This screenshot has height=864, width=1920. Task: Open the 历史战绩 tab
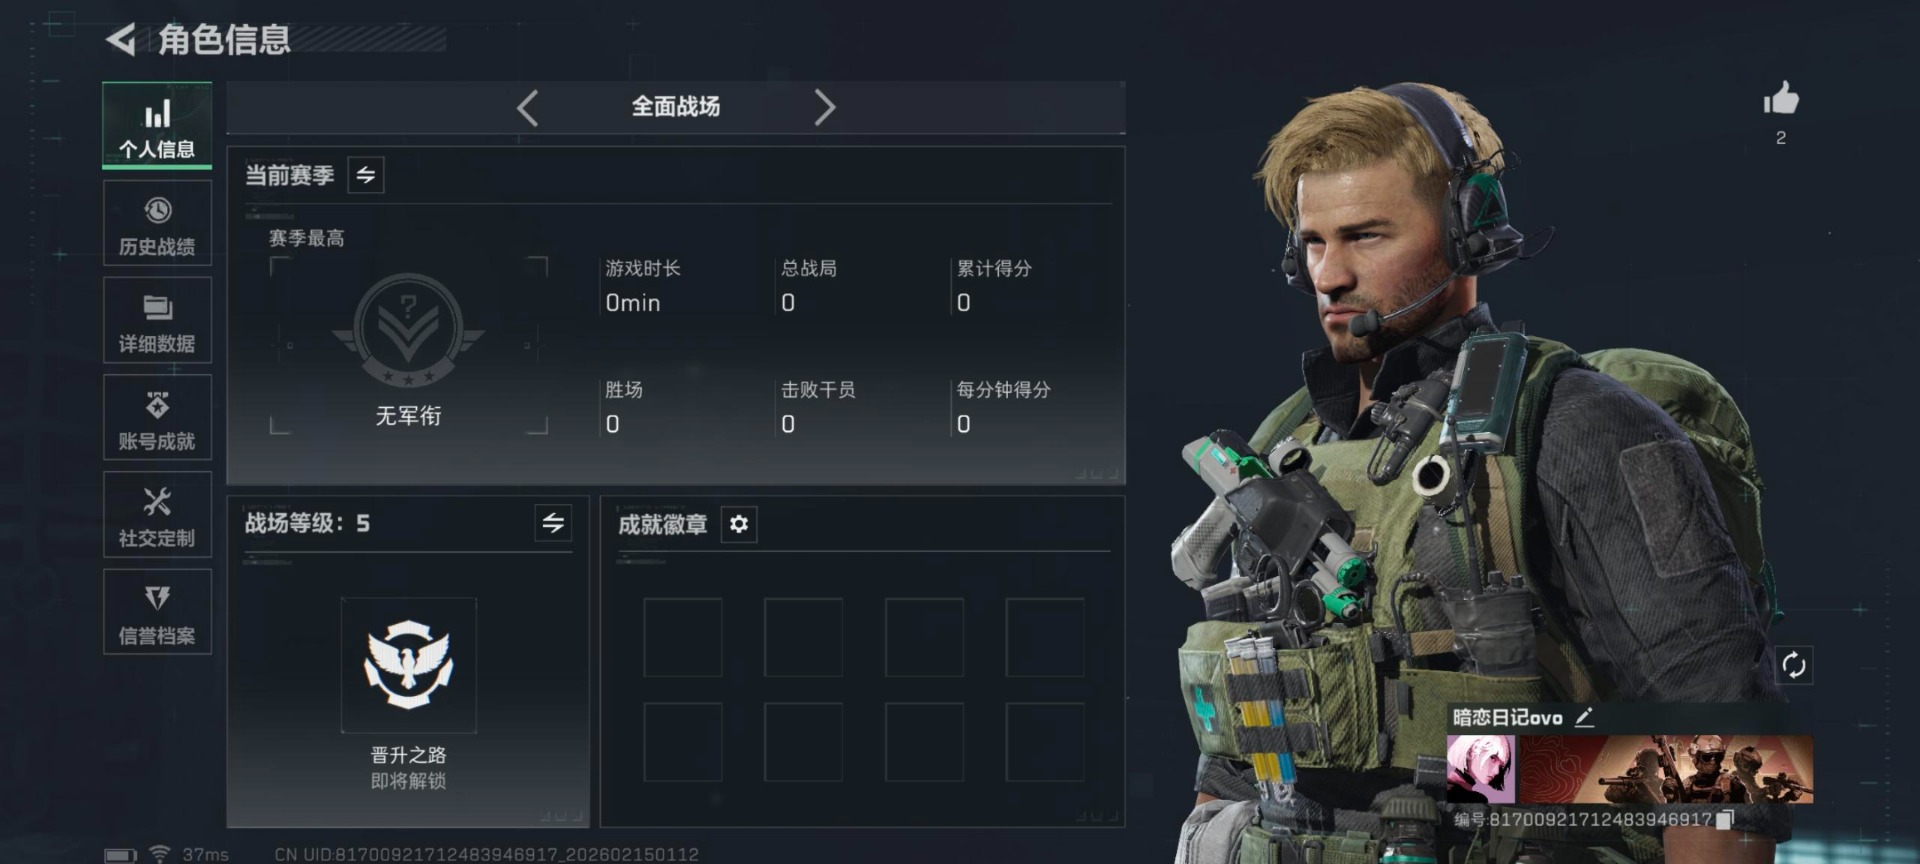click(x=157, y=223)
